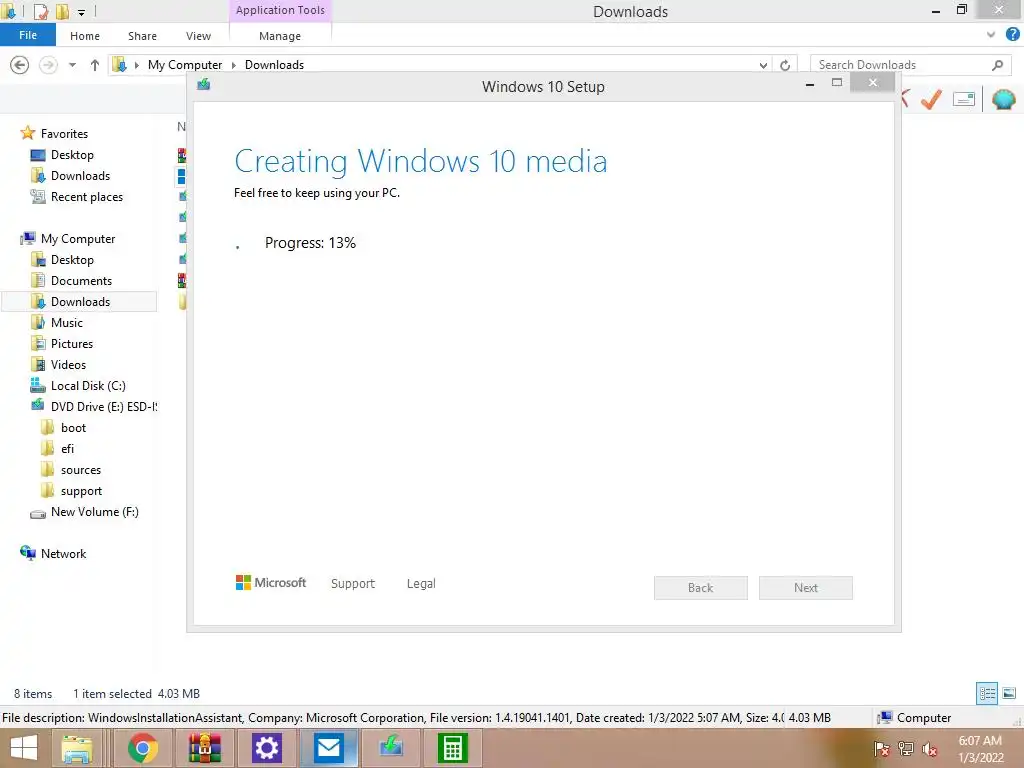Open the address bar history dropdown
This screenshot has height=768, width=1024.
click(763, 65)
